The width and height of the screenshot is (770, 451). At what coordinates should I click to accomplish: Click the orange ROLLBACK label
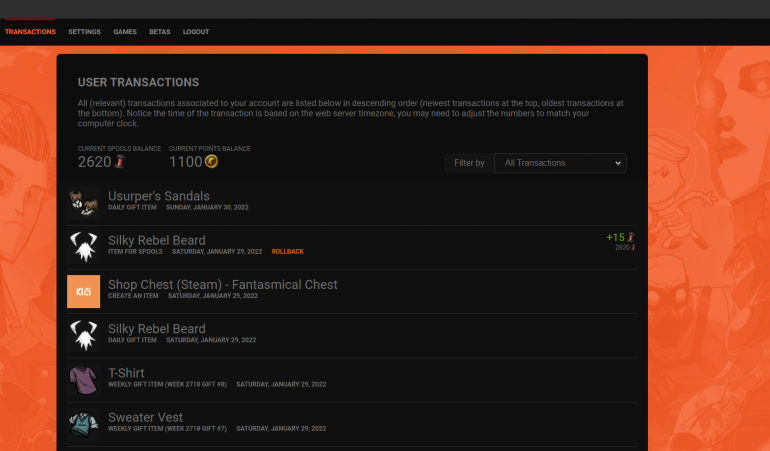click(x=288, y=252)
